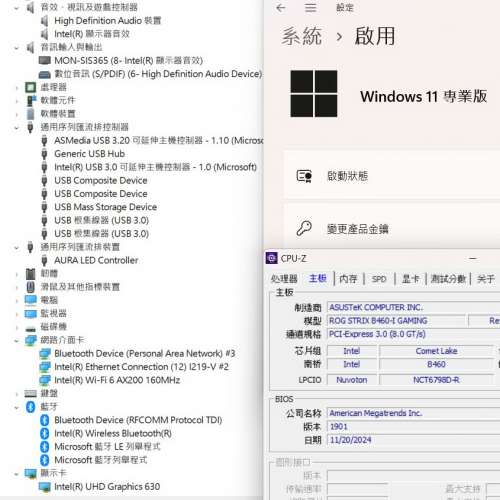
Task: Click the Intel Wireless Bluetooth icon
Action: click(x=44, y=433)
